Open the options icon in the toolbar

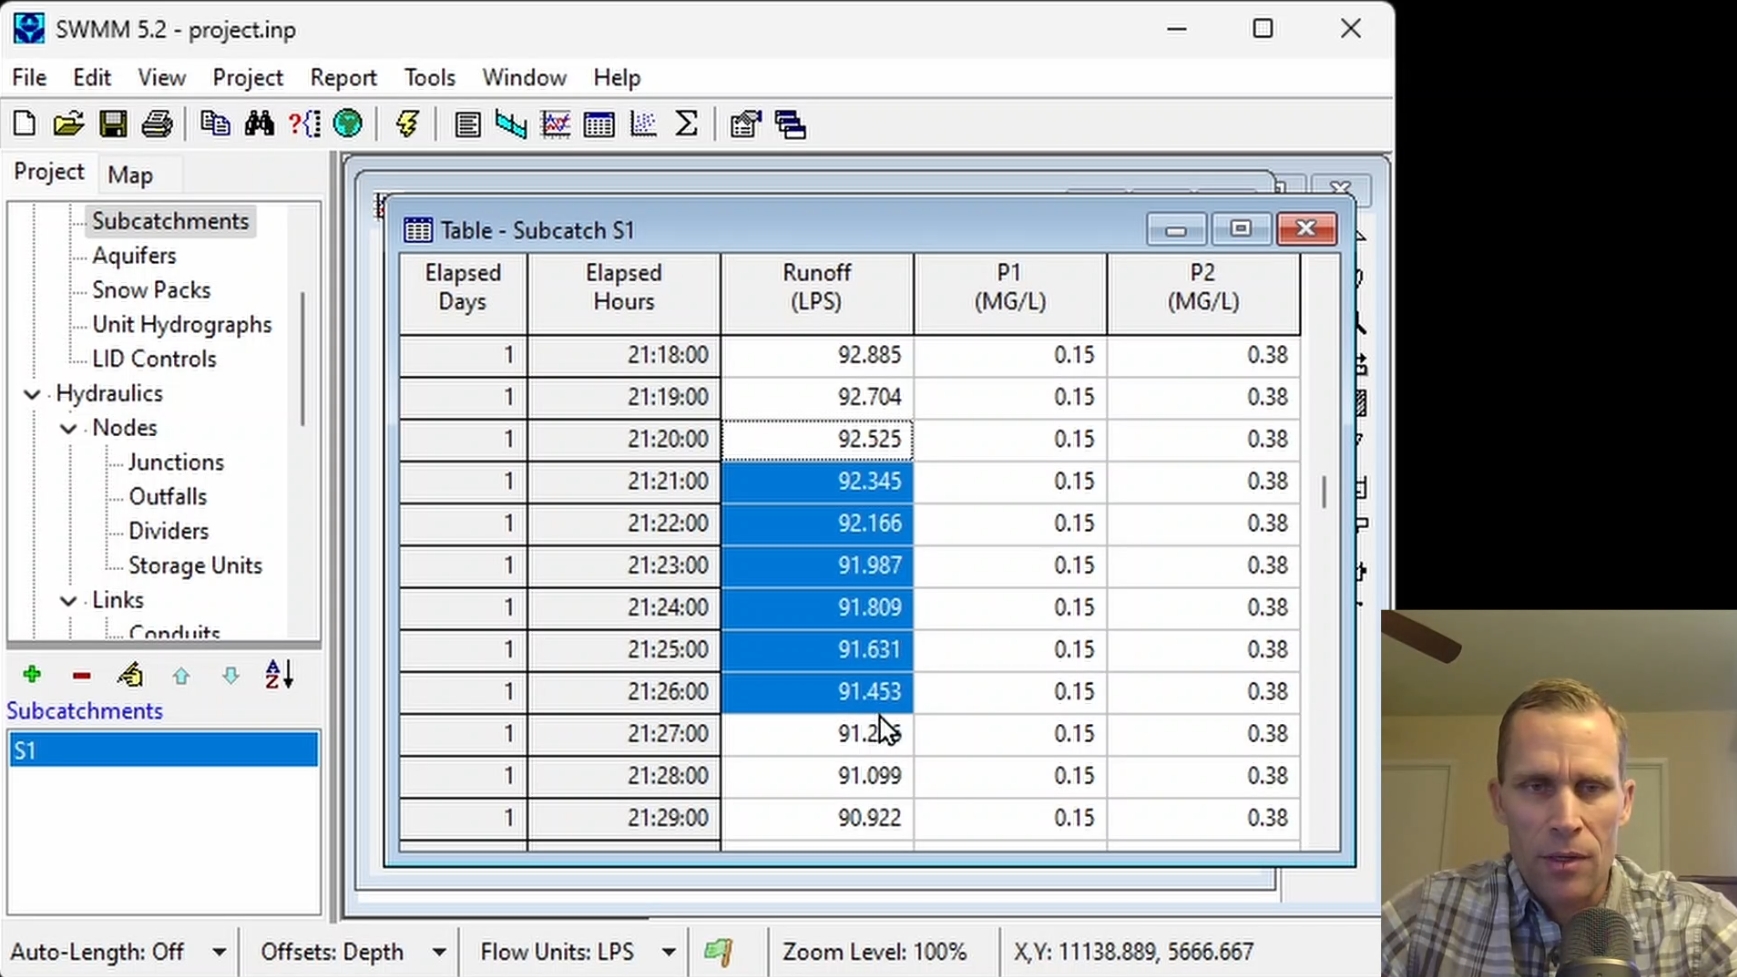click(745, 124)
